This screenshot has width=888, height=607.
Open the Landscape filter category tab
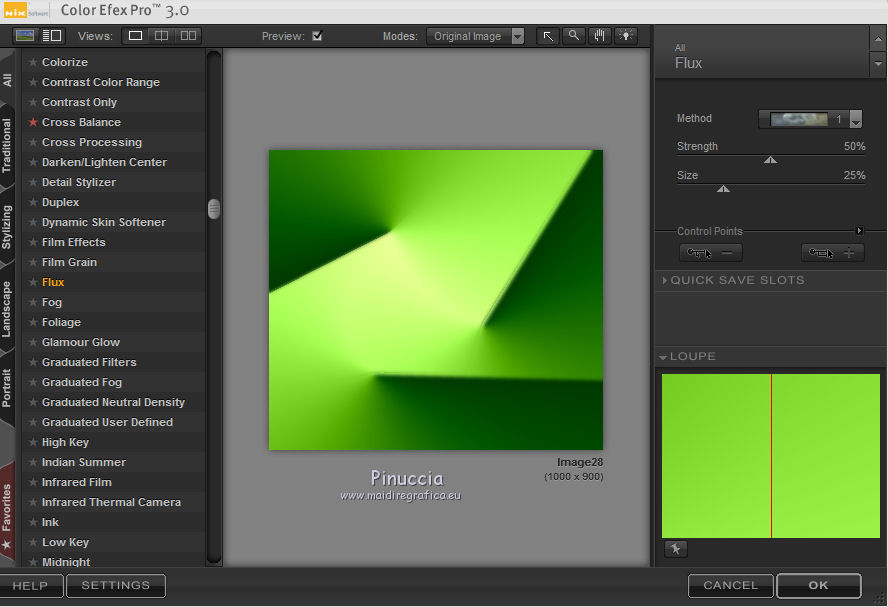(x=7, y=310)
